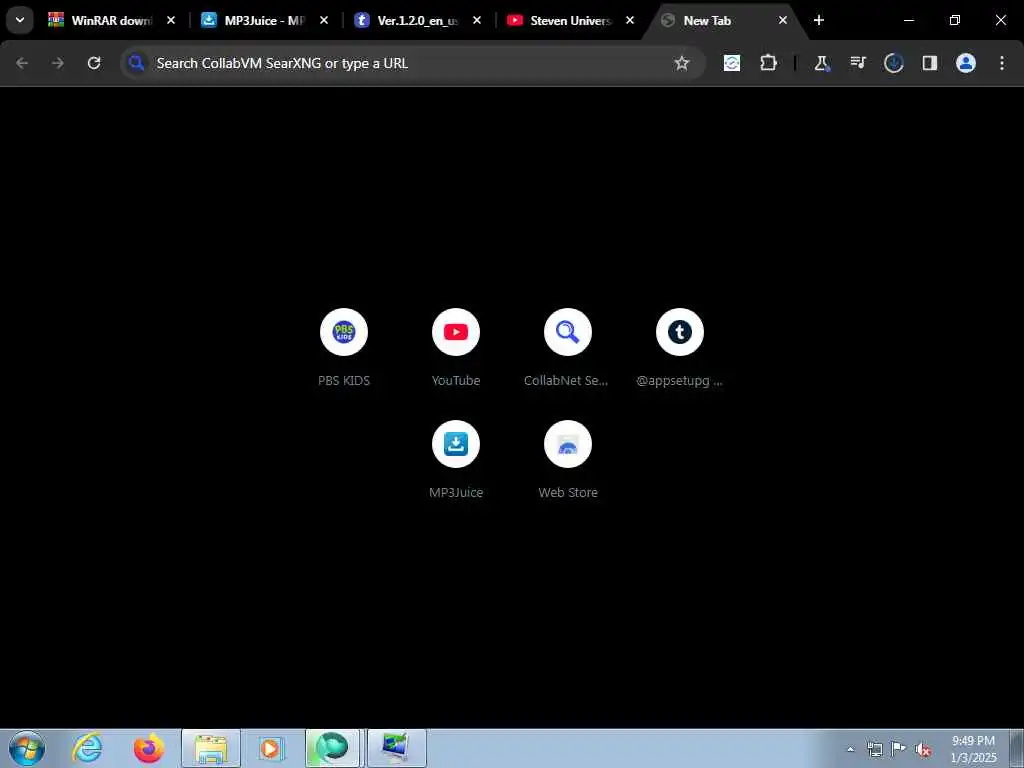Focus the address bar search field

(411, 63)
